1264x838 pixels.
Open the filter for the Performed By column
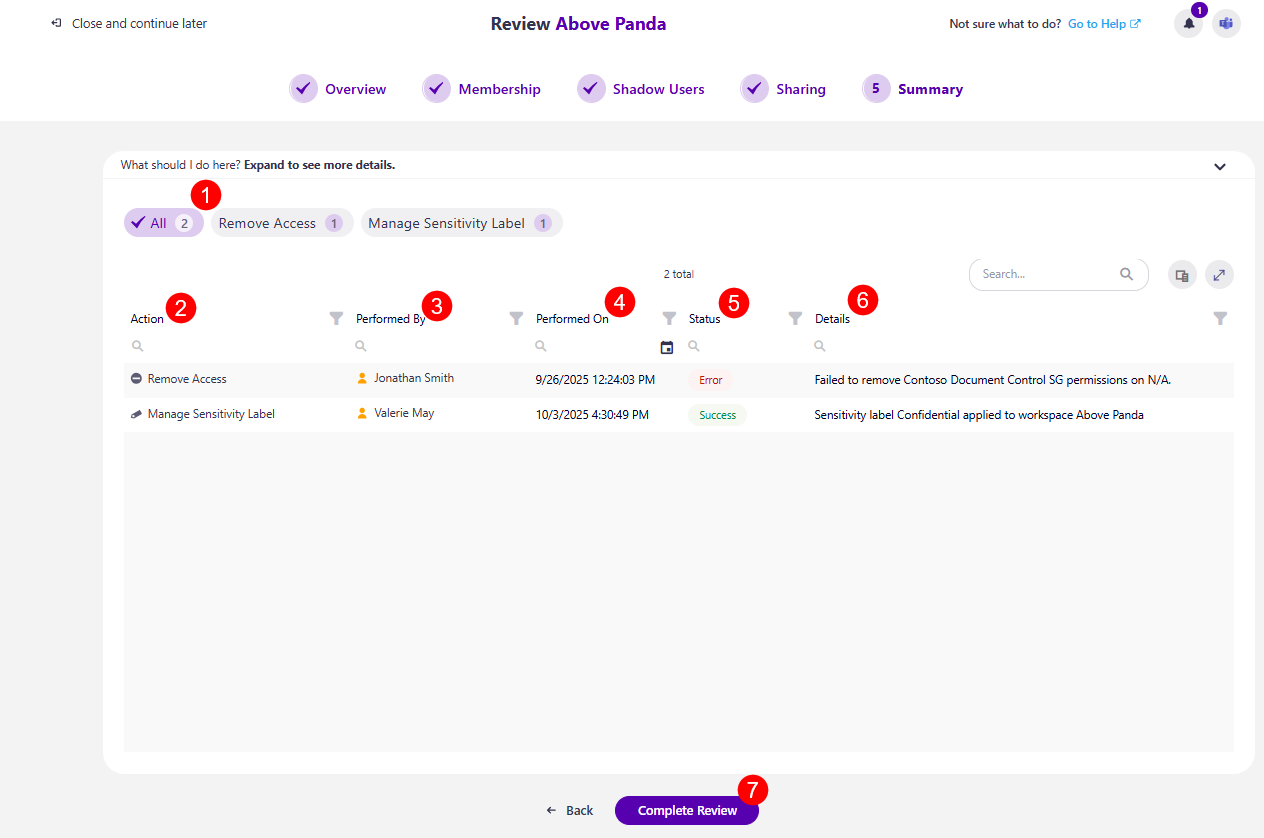click(x=517, y=318)
